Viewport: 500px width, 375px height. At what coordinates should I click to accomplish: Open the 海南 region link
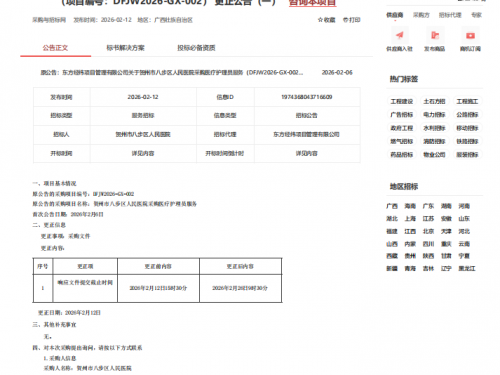click(x=410, y=206)
